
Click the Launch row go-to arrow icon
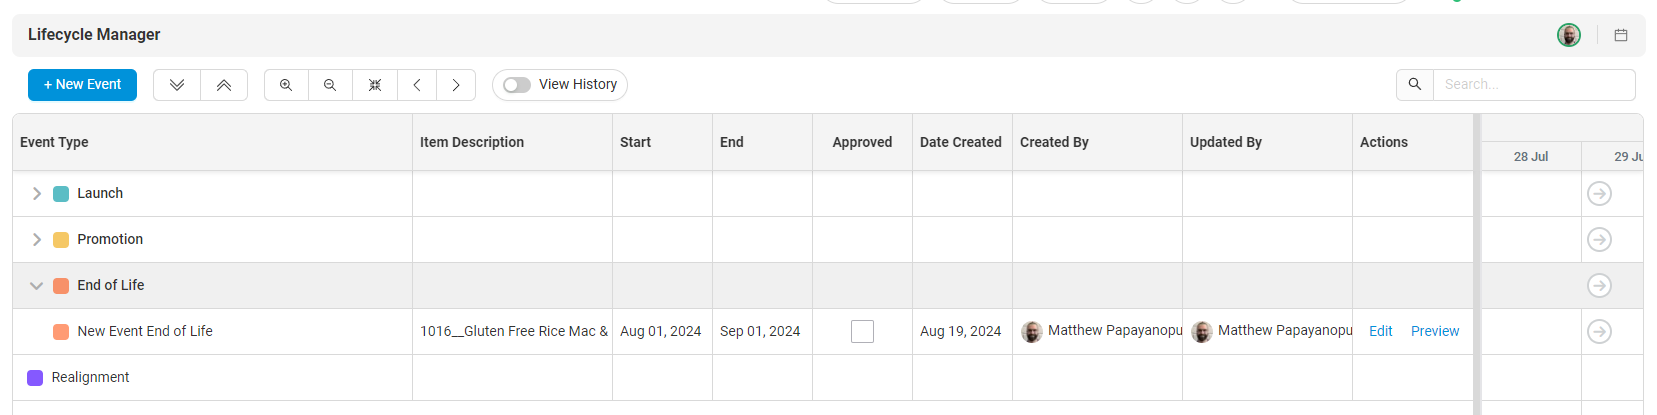tap(1599, 194)
